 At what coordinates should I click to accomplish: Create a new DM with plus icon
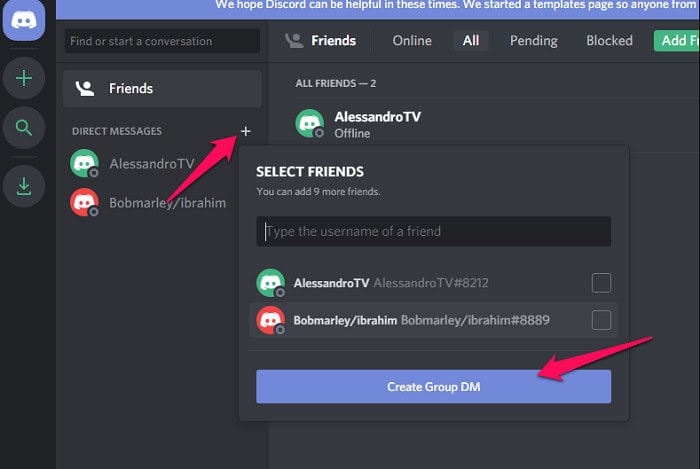(x=246, y=131)
